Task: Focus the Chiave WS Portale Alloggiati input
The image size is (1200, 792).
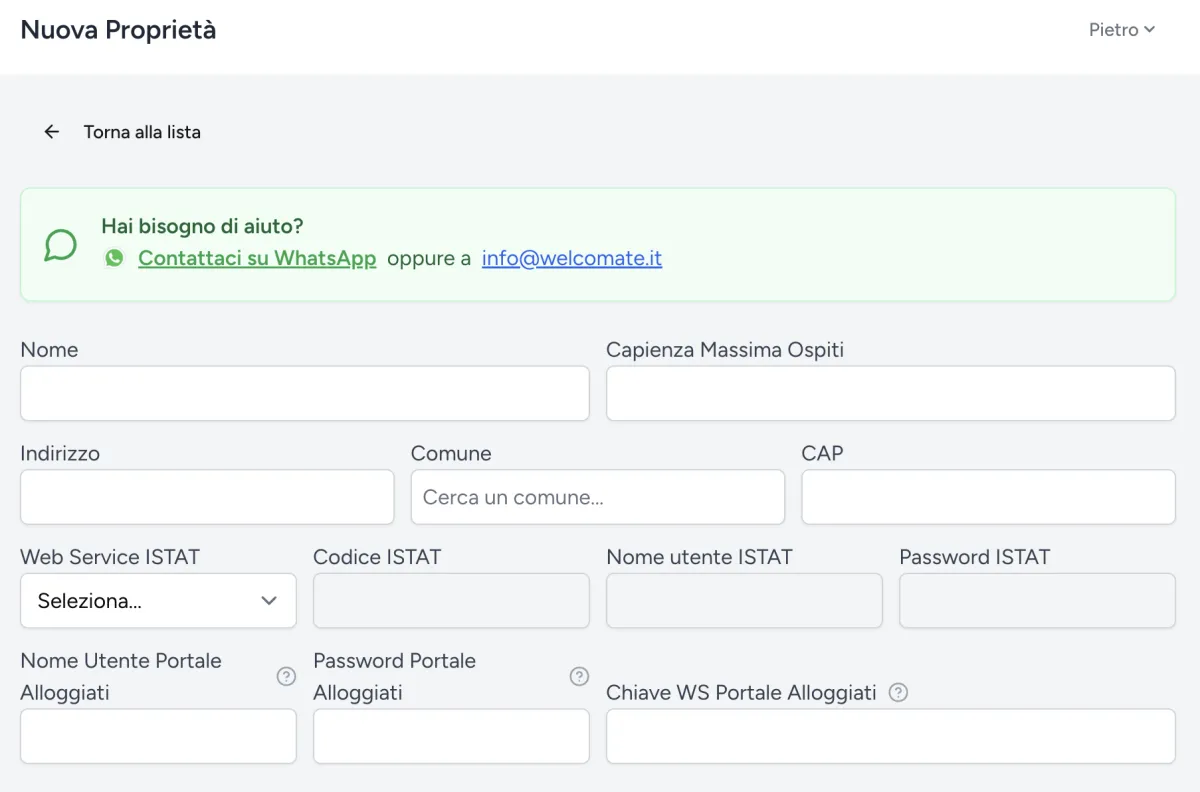Action: click(x=890, y=737)
